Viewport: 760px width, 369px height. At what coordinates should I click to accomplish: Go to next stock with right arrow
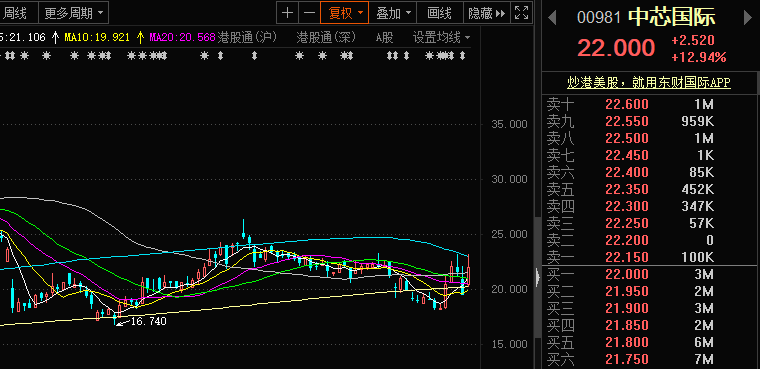748,18
